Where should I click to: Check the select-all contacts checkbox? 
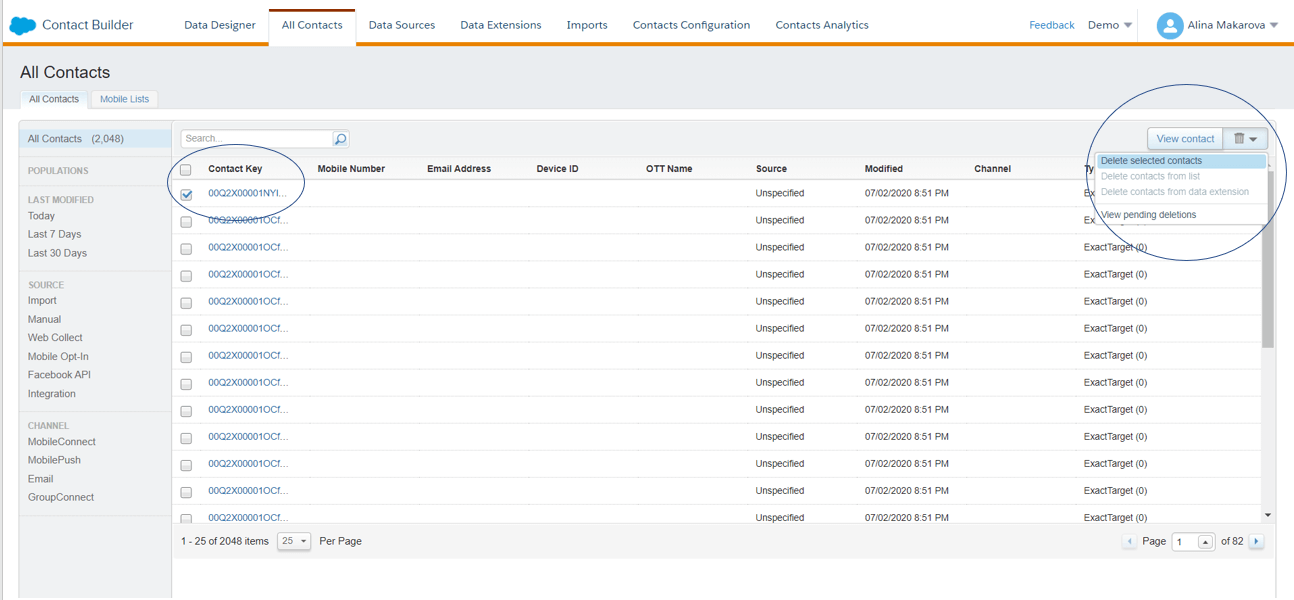[x=185, y=169]
